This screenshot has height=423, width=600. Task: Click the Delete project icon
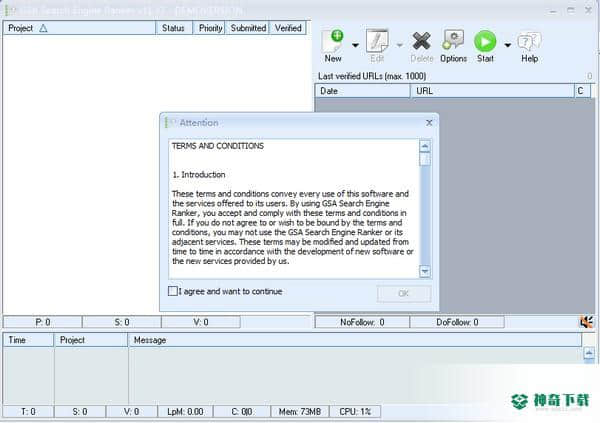[x=421, y=41]
